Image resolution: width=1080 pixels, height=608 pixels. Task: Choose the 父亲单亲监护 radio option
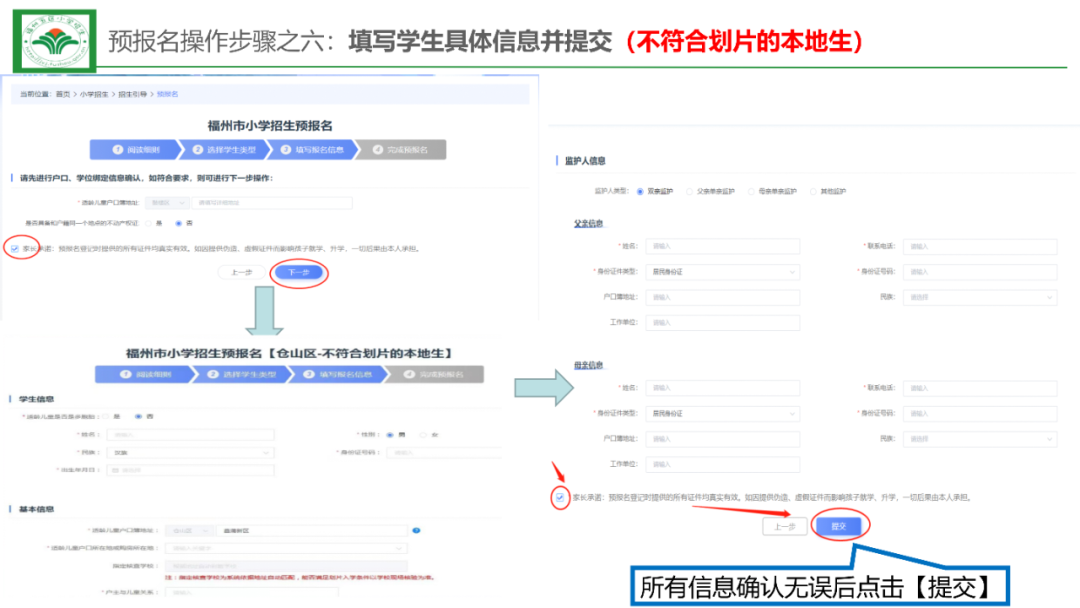pos(690,190)
